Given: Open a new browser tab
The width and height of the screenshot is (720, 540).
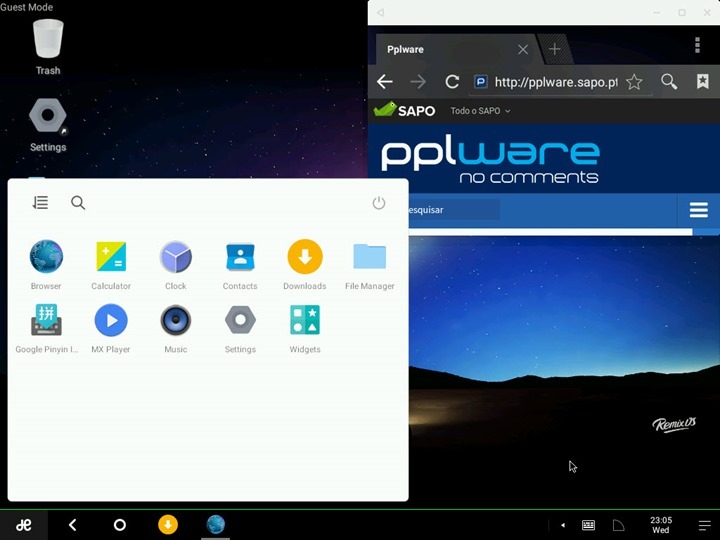Looking at the screenshot, I should pos(554,49).
